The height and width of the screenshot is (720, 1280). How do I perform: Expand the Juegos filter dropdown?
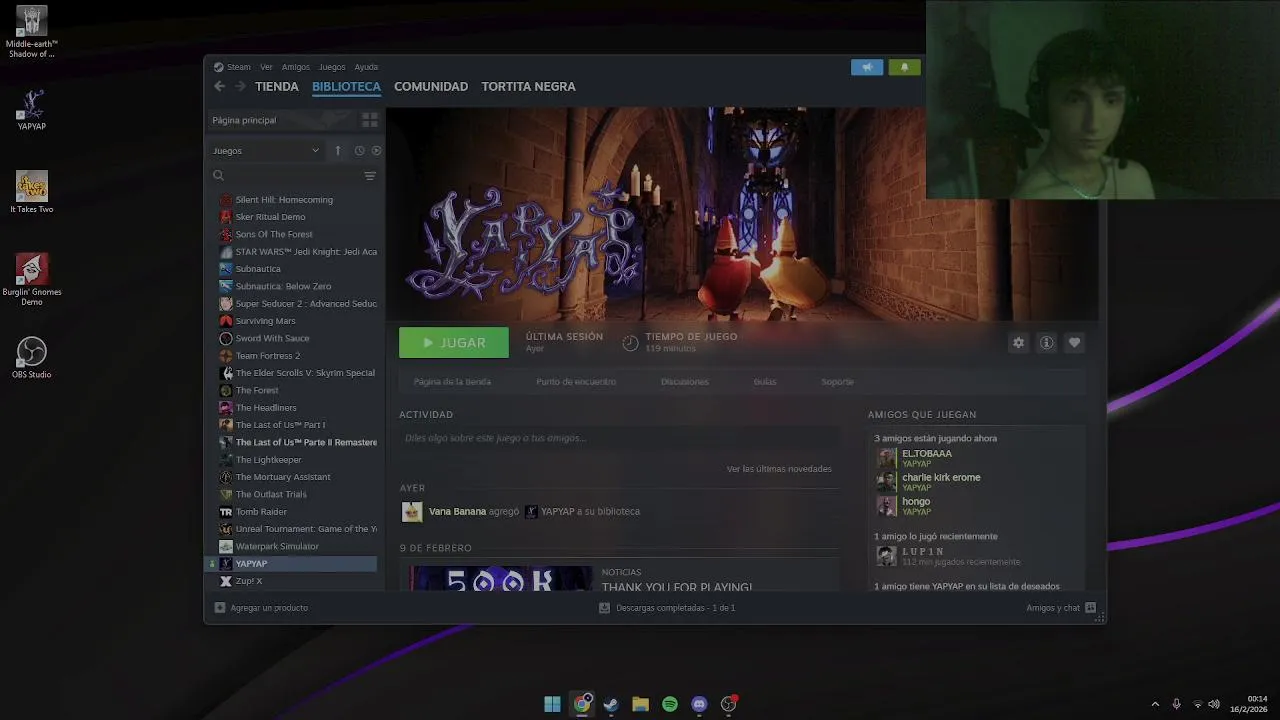265,151
